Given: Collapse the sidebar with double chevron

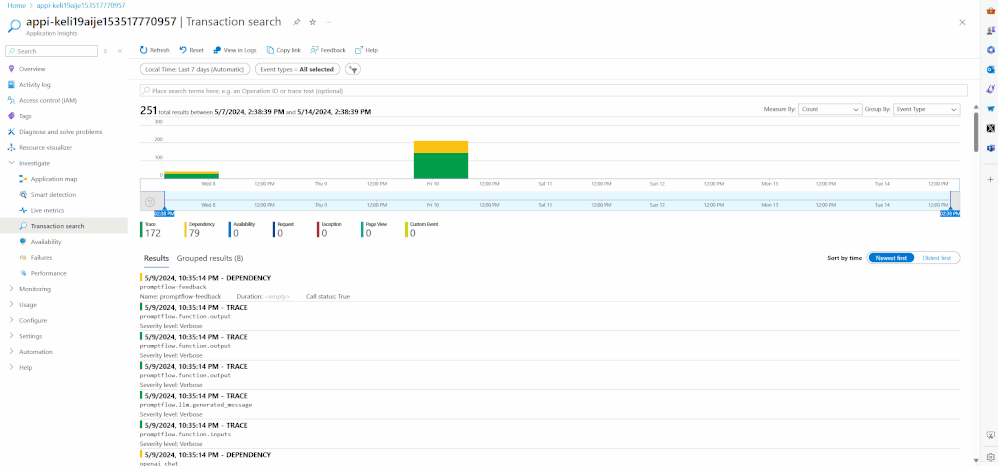Looking at the screenshot, I should point(120,51).
